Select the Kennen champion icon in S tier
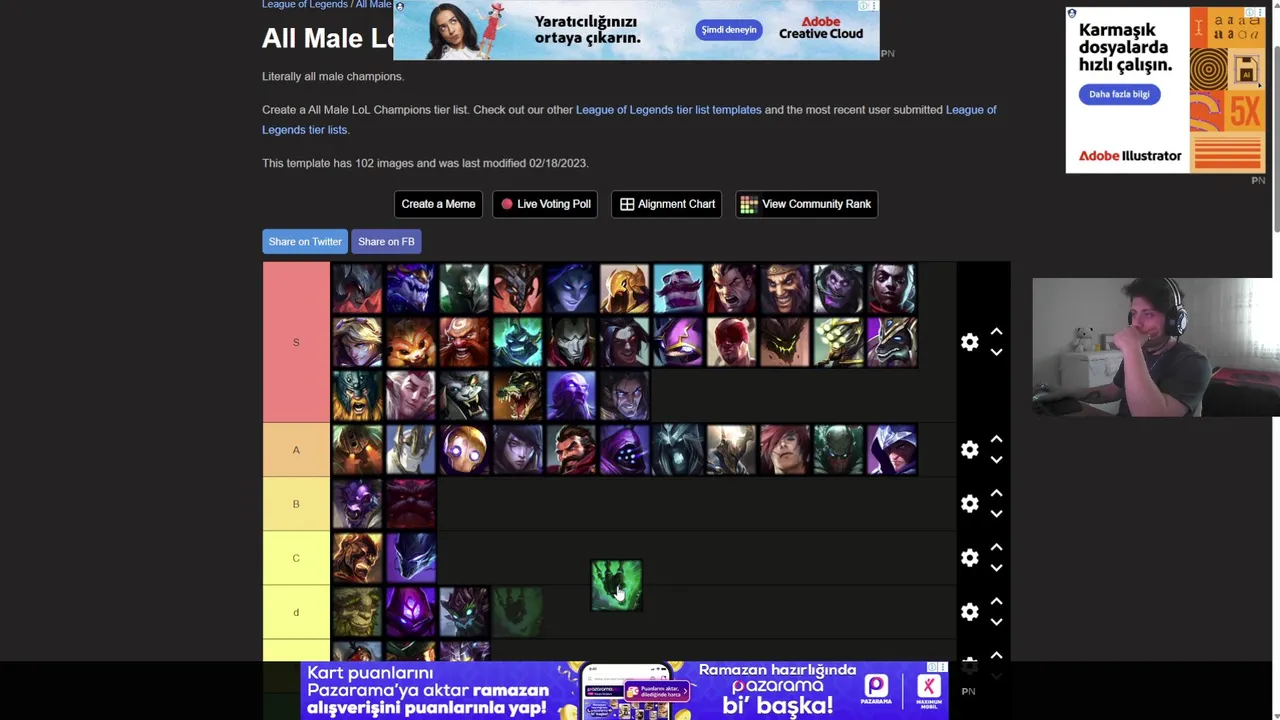Viewport: 1280px width, 720px height. 679,342
